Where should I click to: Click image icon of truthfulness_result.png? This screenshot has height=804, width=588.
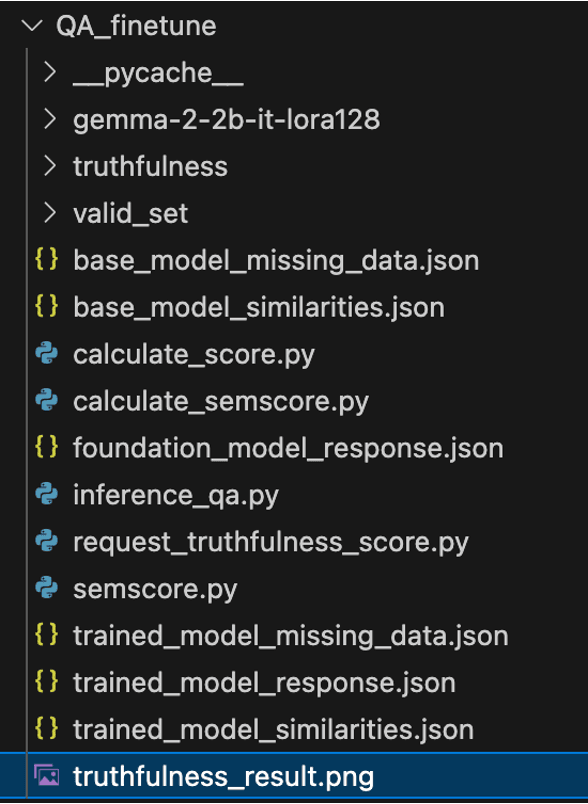(47, 776)
